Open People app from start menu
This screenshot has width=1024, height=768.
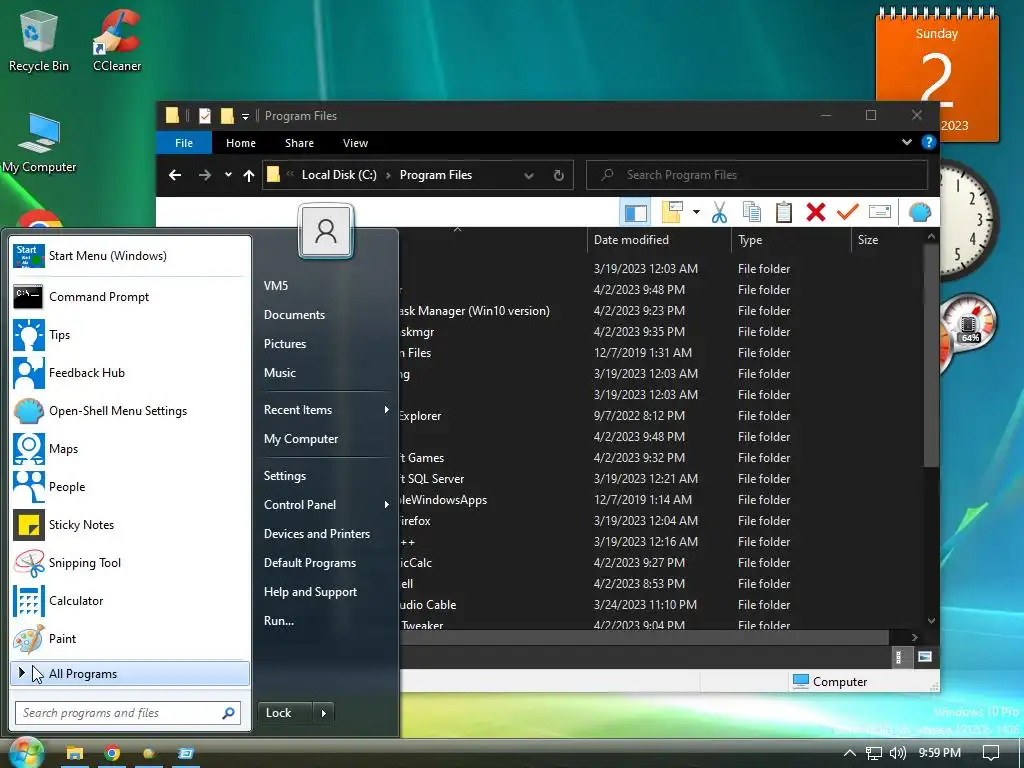tap(130, 487)
